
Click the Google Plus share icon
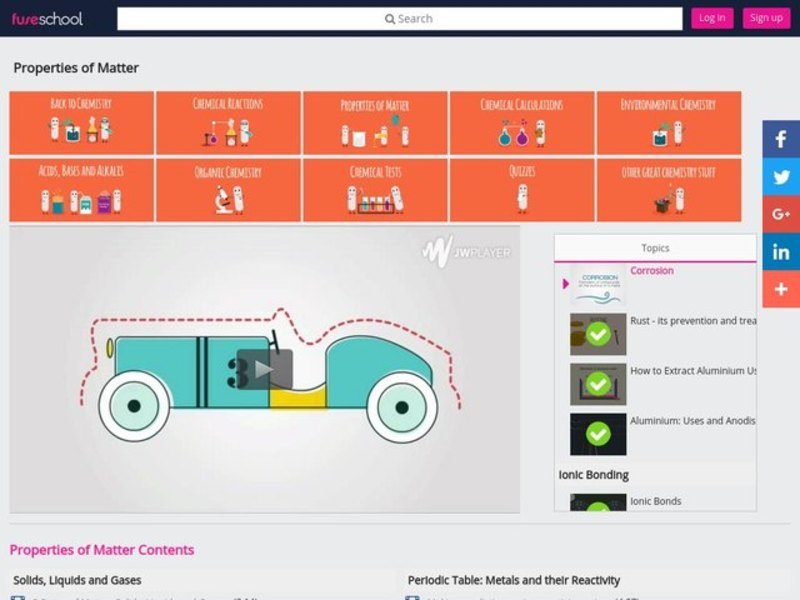[781, 214]
